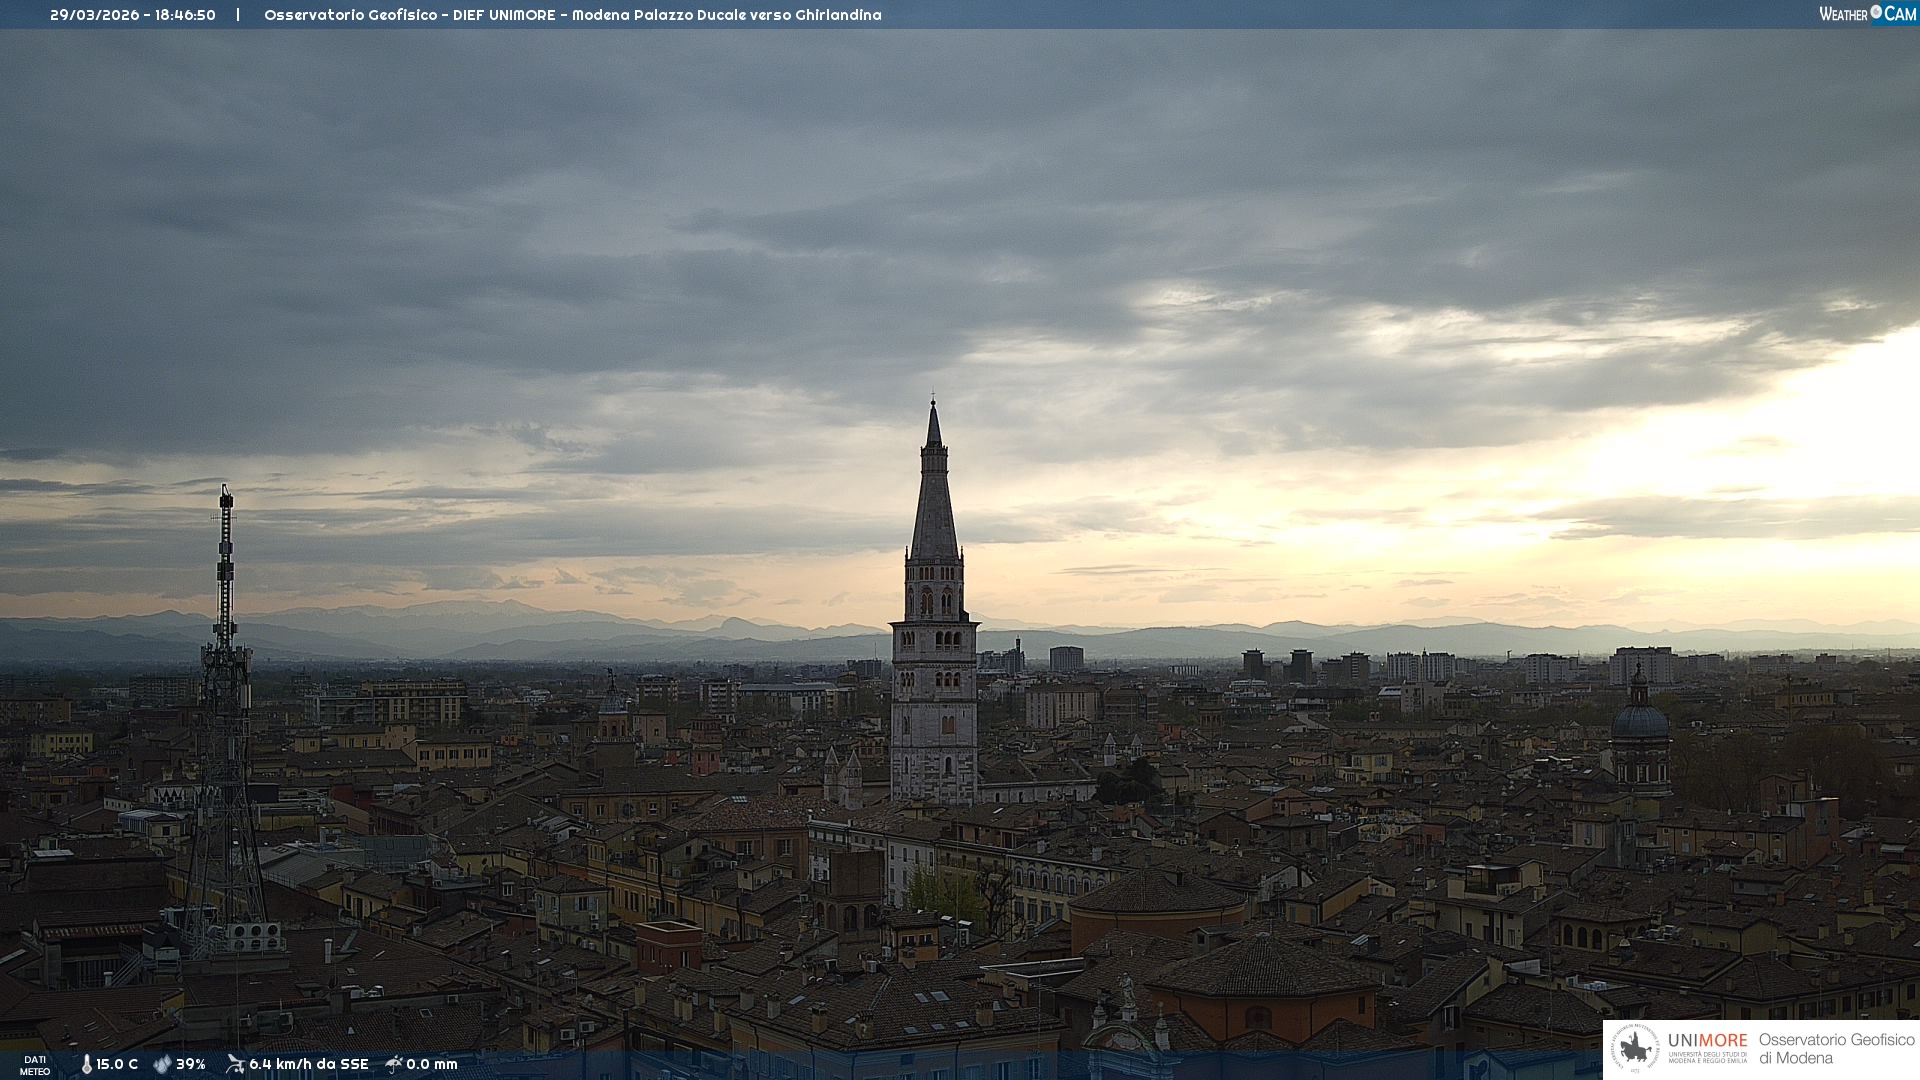The width and height of the screenshot is (1920, 1080).
Task: Click the humidity water droplets icon
Action: pyautogui.click(x=162, y=1064)
